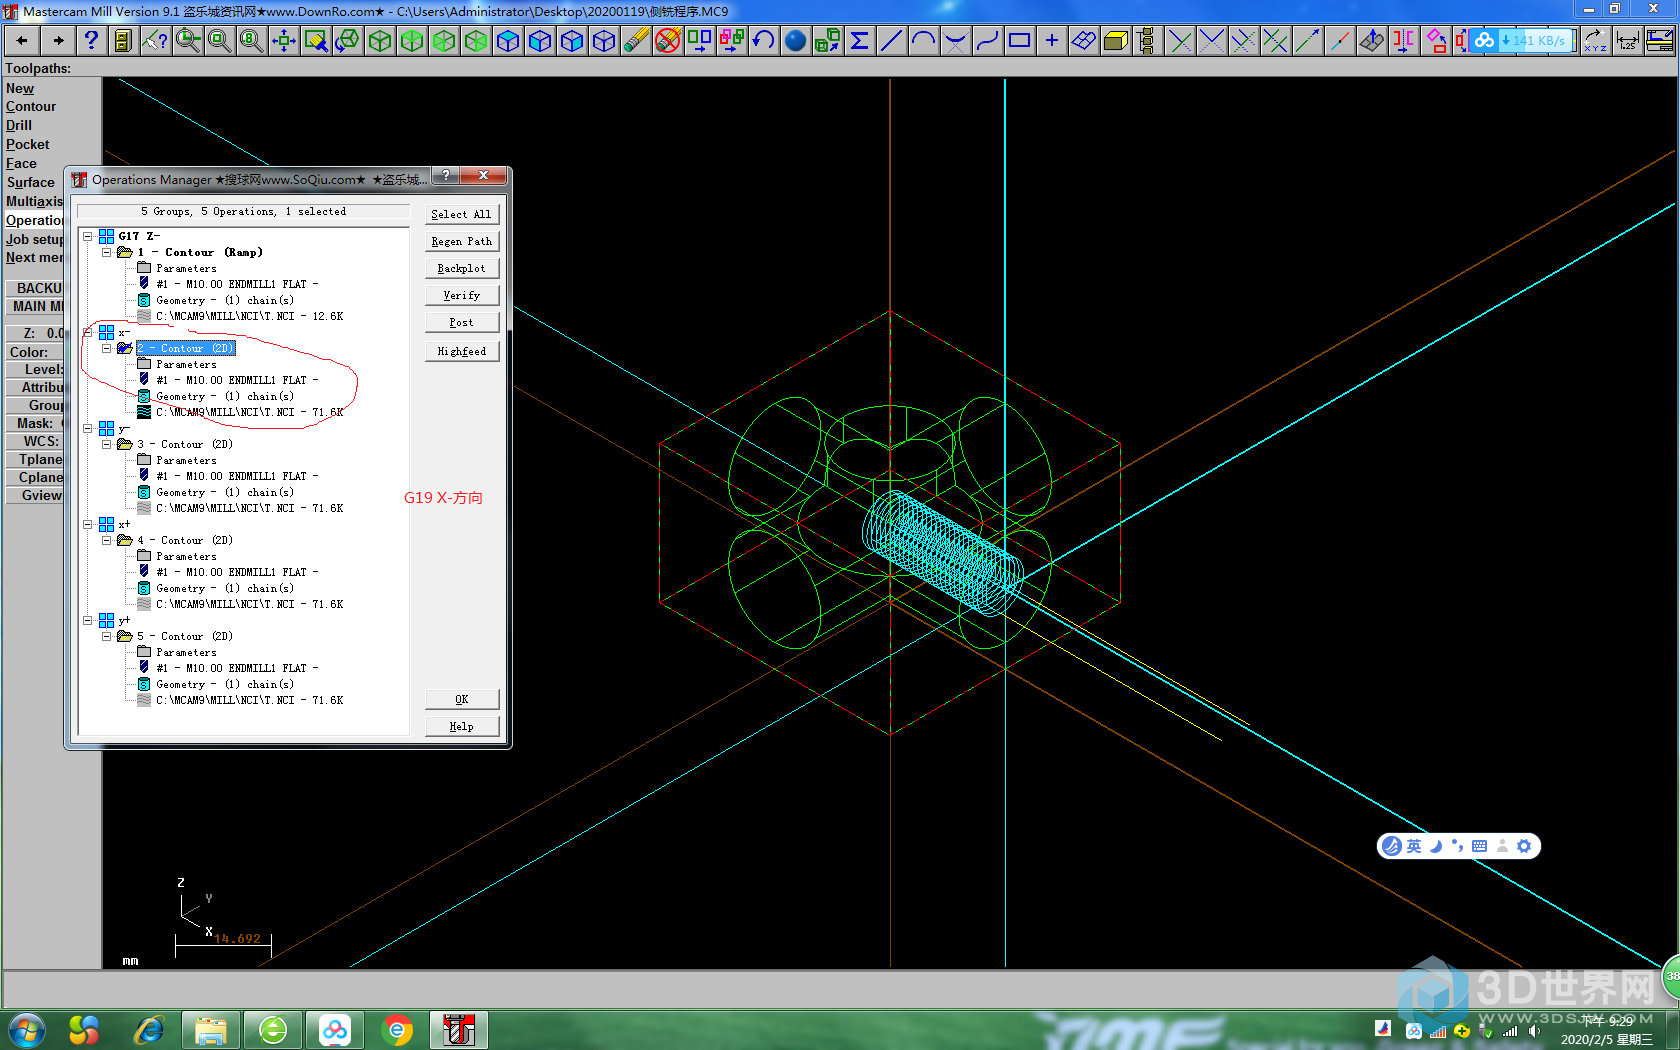Choose Face in Toolpaths menu
Viewport: 1680px width, 1050px height.
point(21,164)
